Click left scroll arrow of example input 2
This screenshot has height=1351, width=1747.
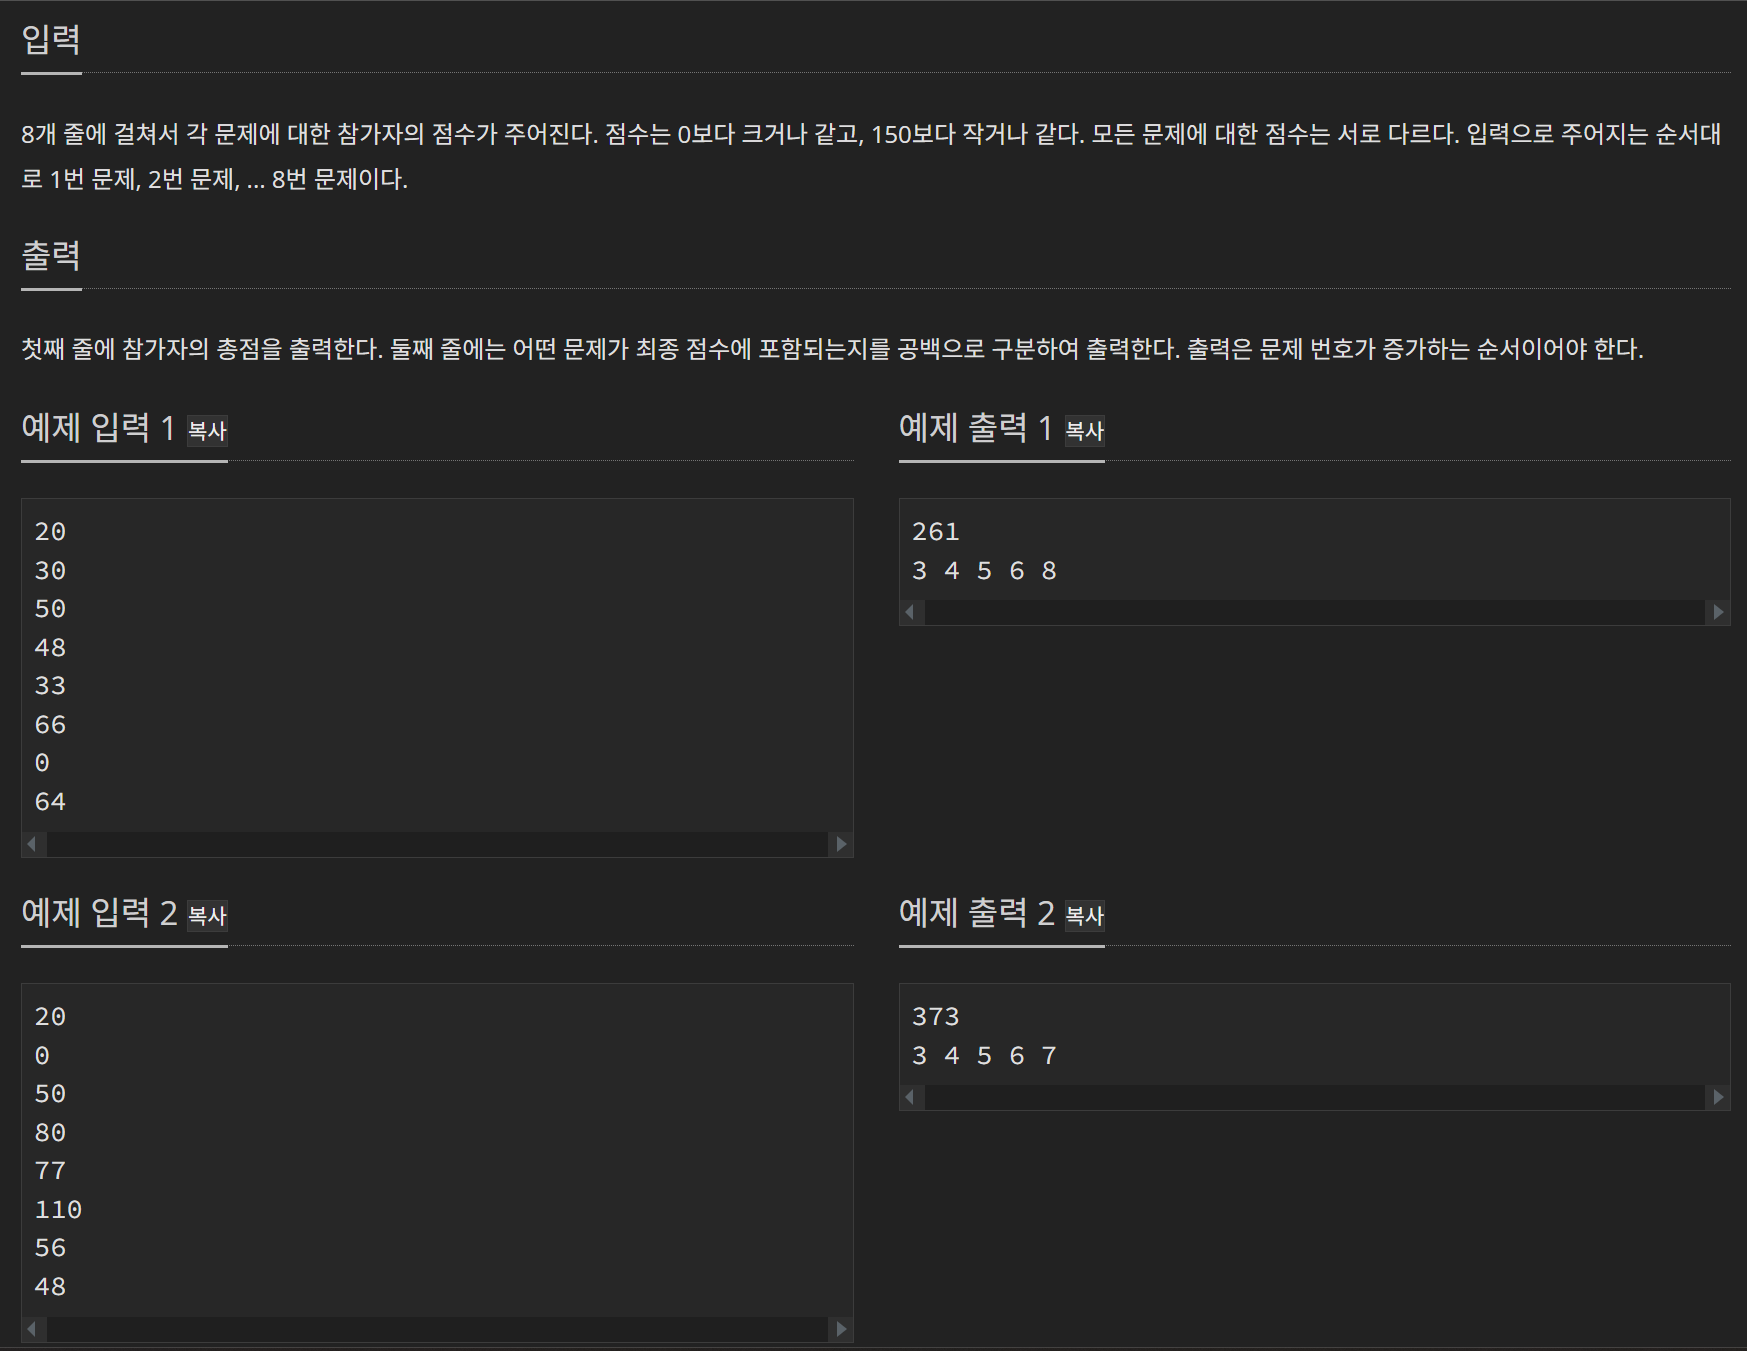click(33, 1329)
